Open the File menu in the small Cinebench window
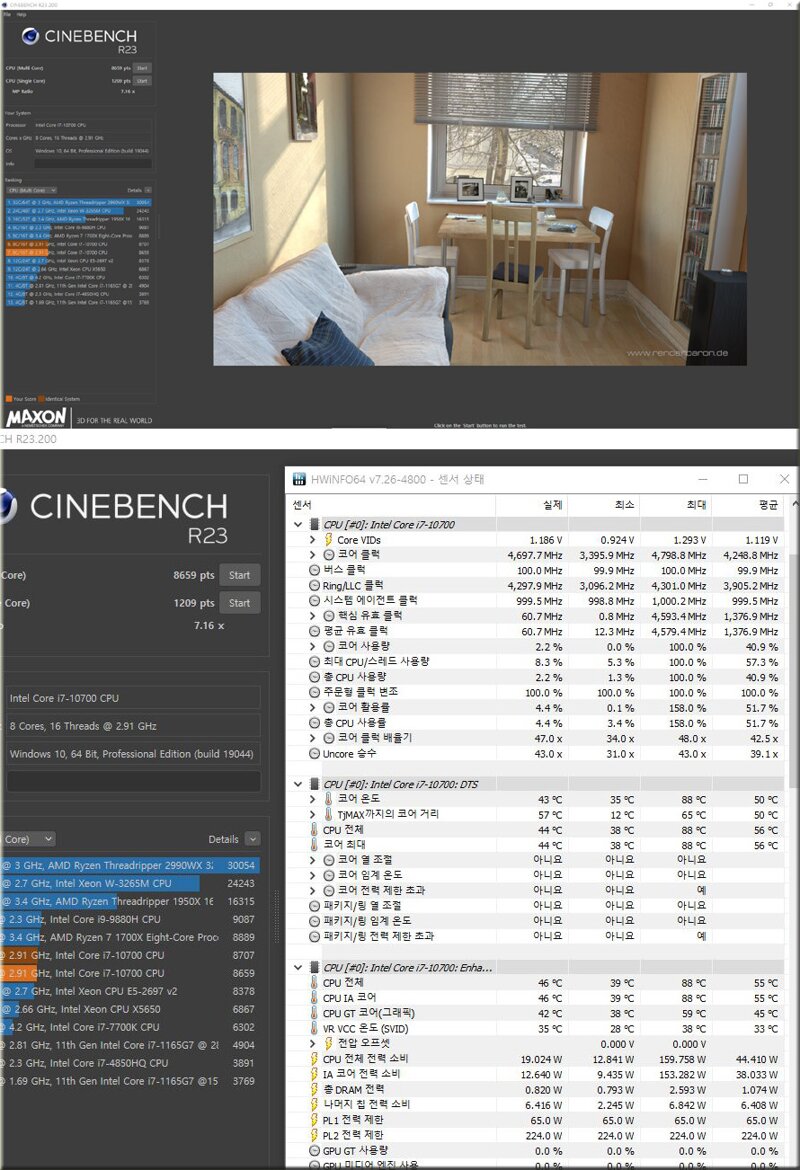The image size is (800, 1170). coord(7,14)
